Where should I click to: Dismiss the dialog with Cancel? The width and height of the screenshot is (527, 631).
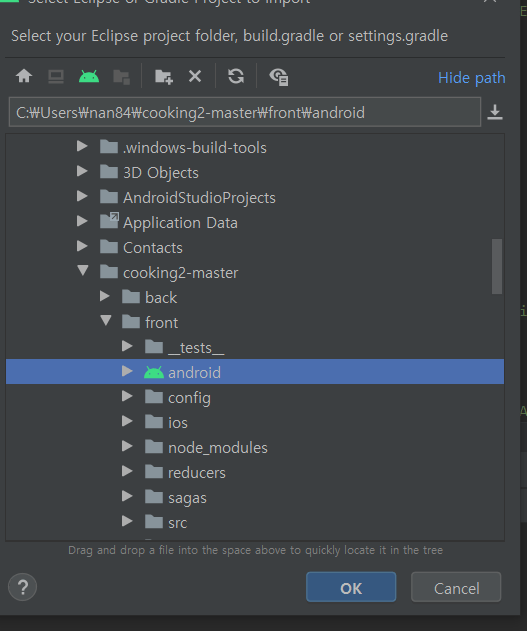456,587
